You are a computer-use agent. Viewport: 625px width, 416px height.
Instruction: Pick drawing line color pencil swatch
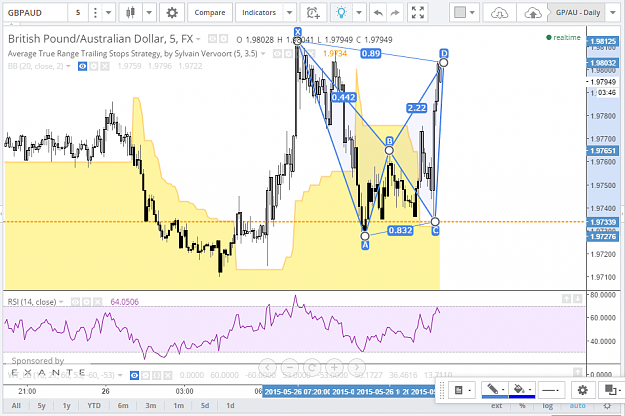(495, 390)
